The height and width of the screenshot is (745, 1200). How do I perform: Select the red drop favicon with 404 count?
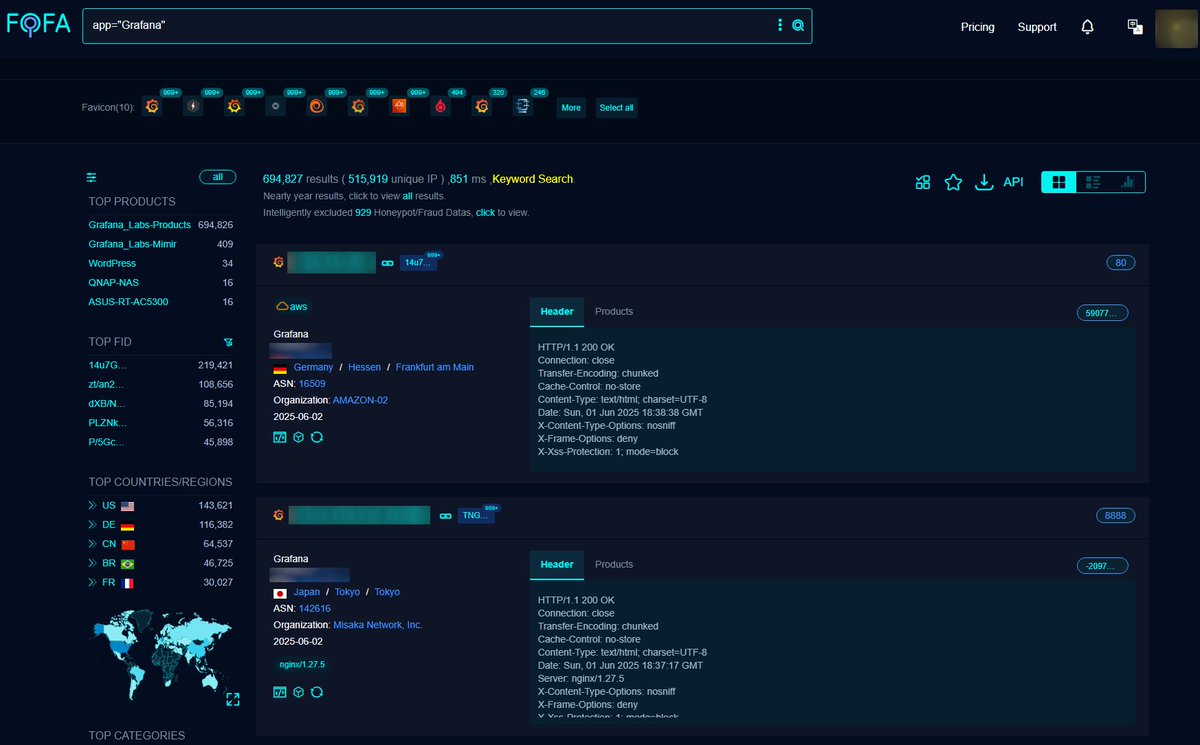coord(440,107)
